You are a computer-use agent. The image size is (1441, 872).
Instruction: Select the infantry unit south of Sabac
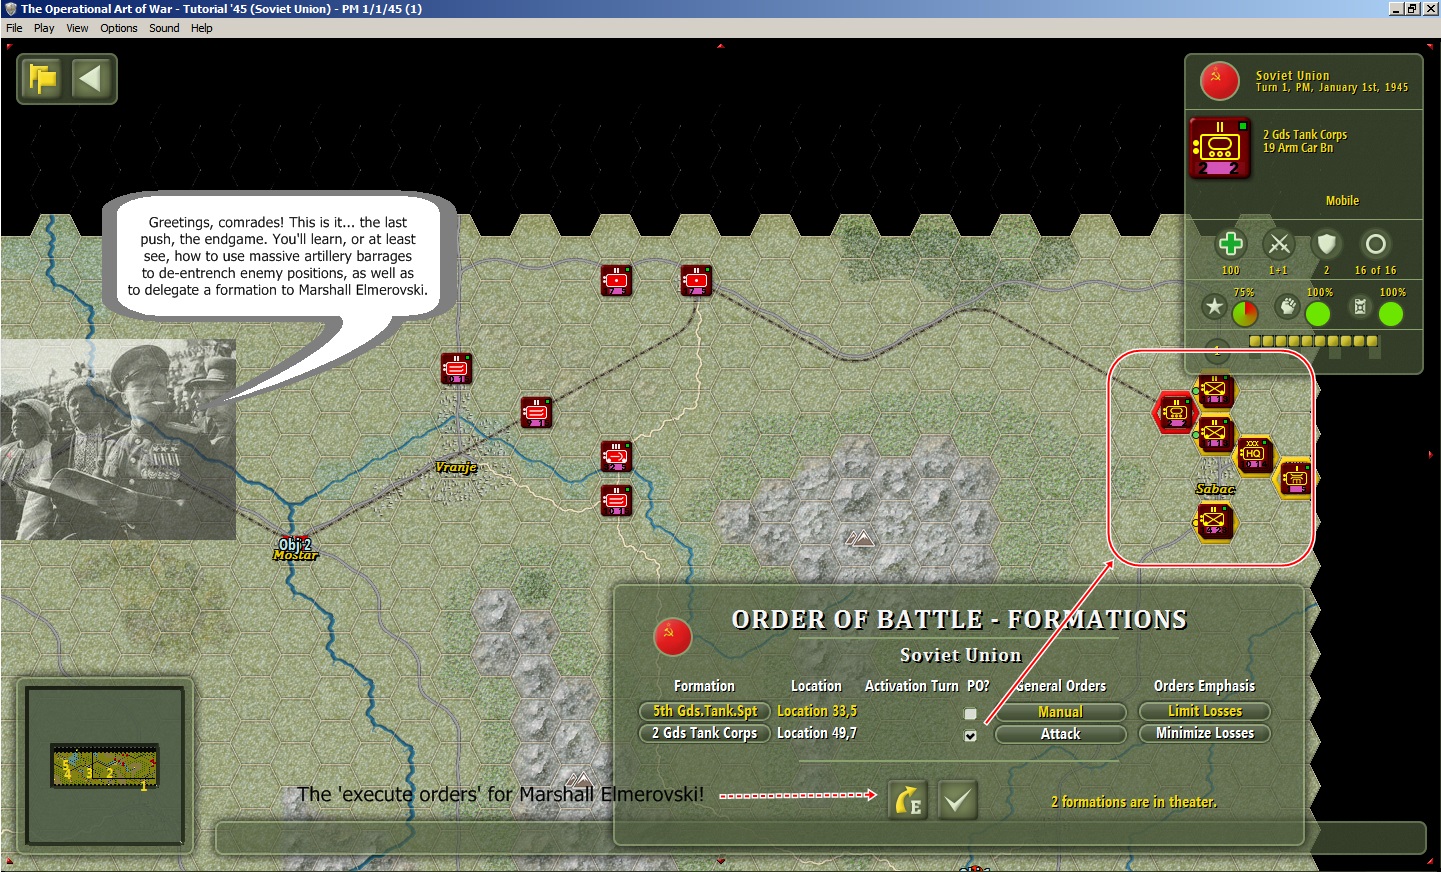[1214, 521]
